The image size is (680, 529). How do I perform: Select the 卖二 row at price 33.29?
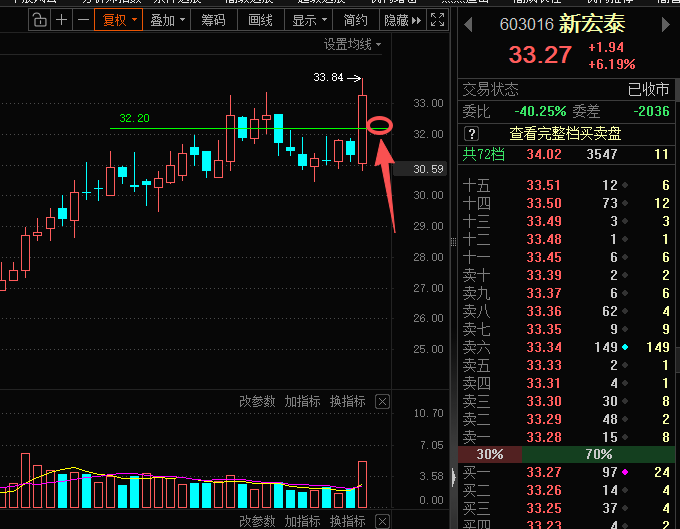coord(566,419)
